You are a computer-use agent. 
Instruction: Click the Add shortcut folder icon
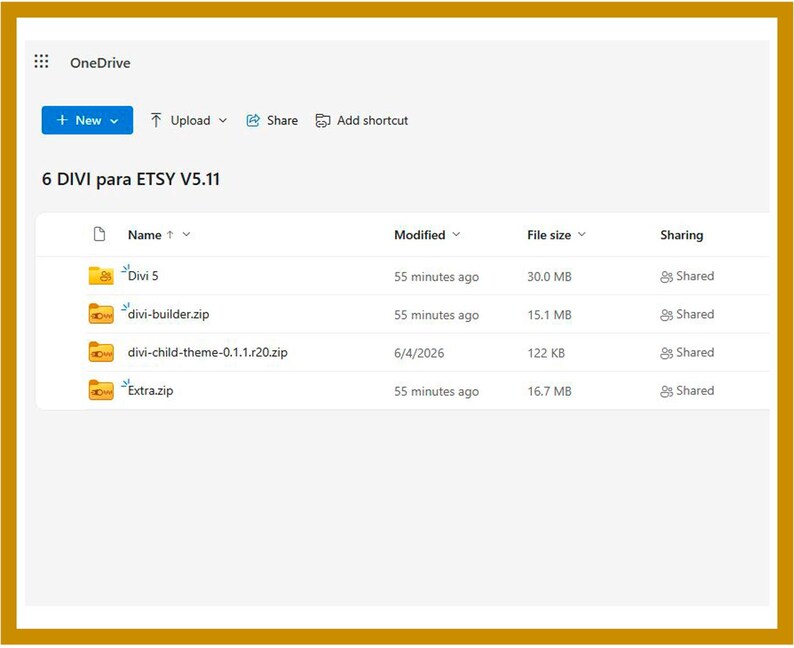tap(323, 120)
